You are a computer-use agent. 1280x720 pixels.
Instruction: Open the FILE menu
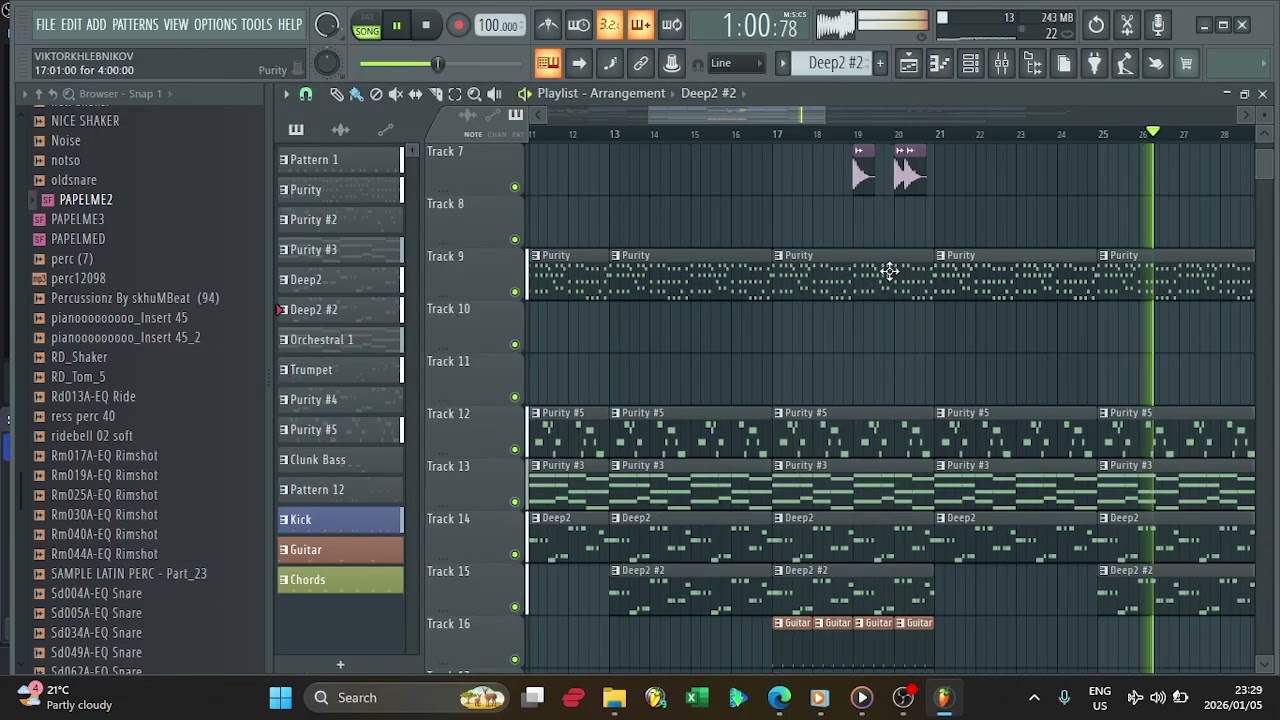pyautogui.click(x=46, y=25)
